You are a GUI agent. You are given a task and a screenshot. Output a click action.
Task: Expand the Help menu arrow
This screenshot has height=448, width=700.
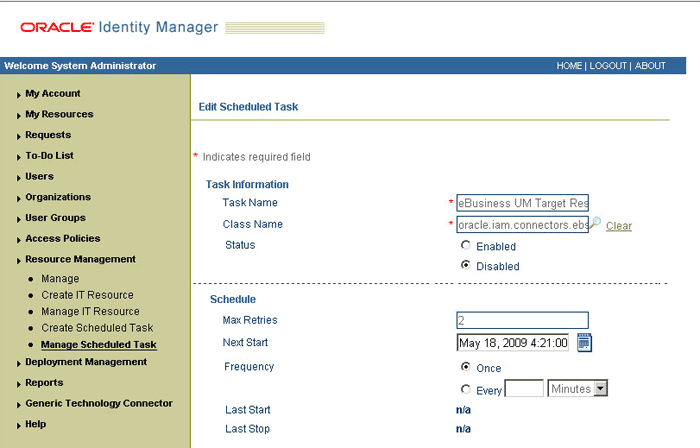19,426
